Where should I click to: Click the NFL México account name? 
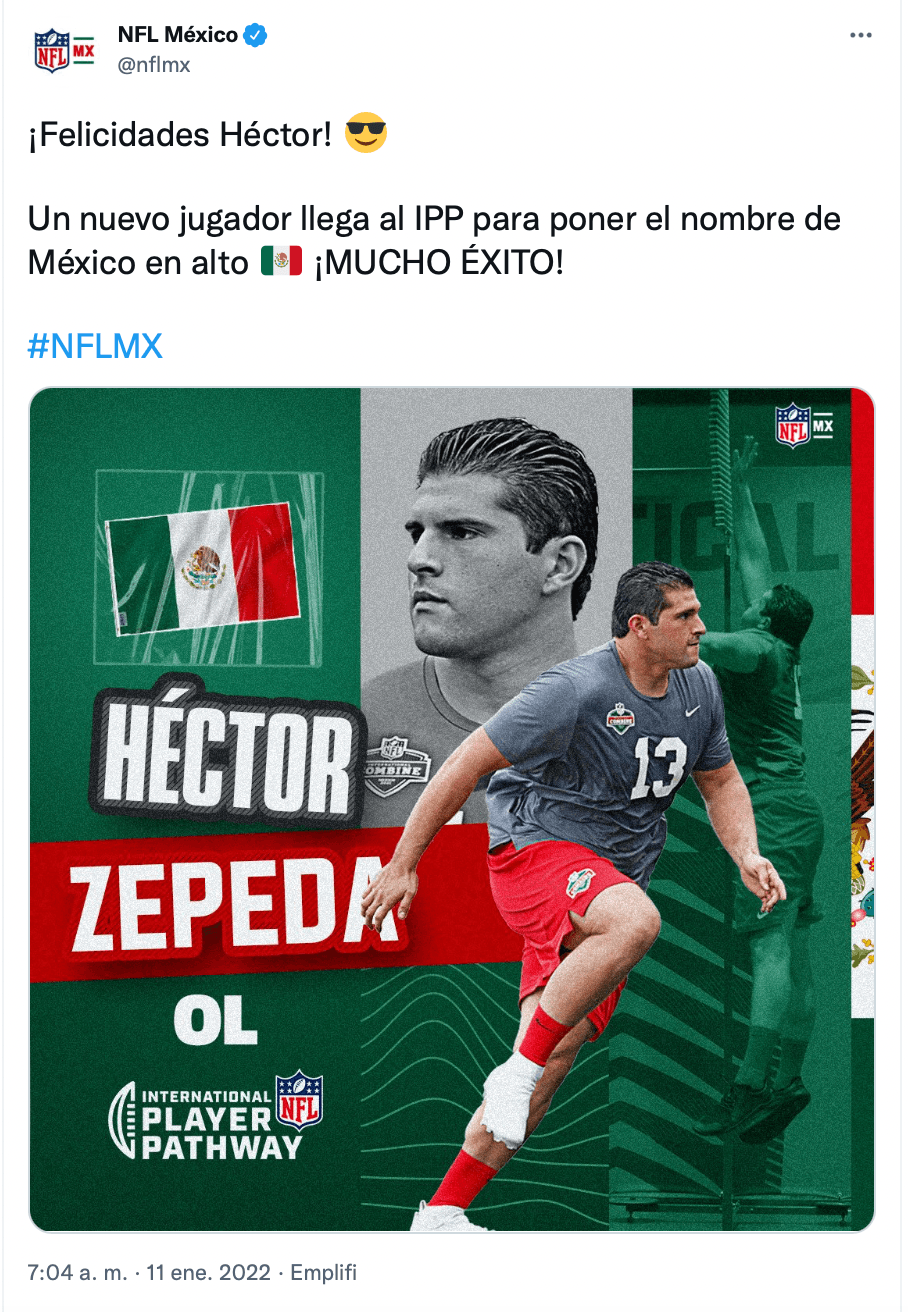coord(178,35)
